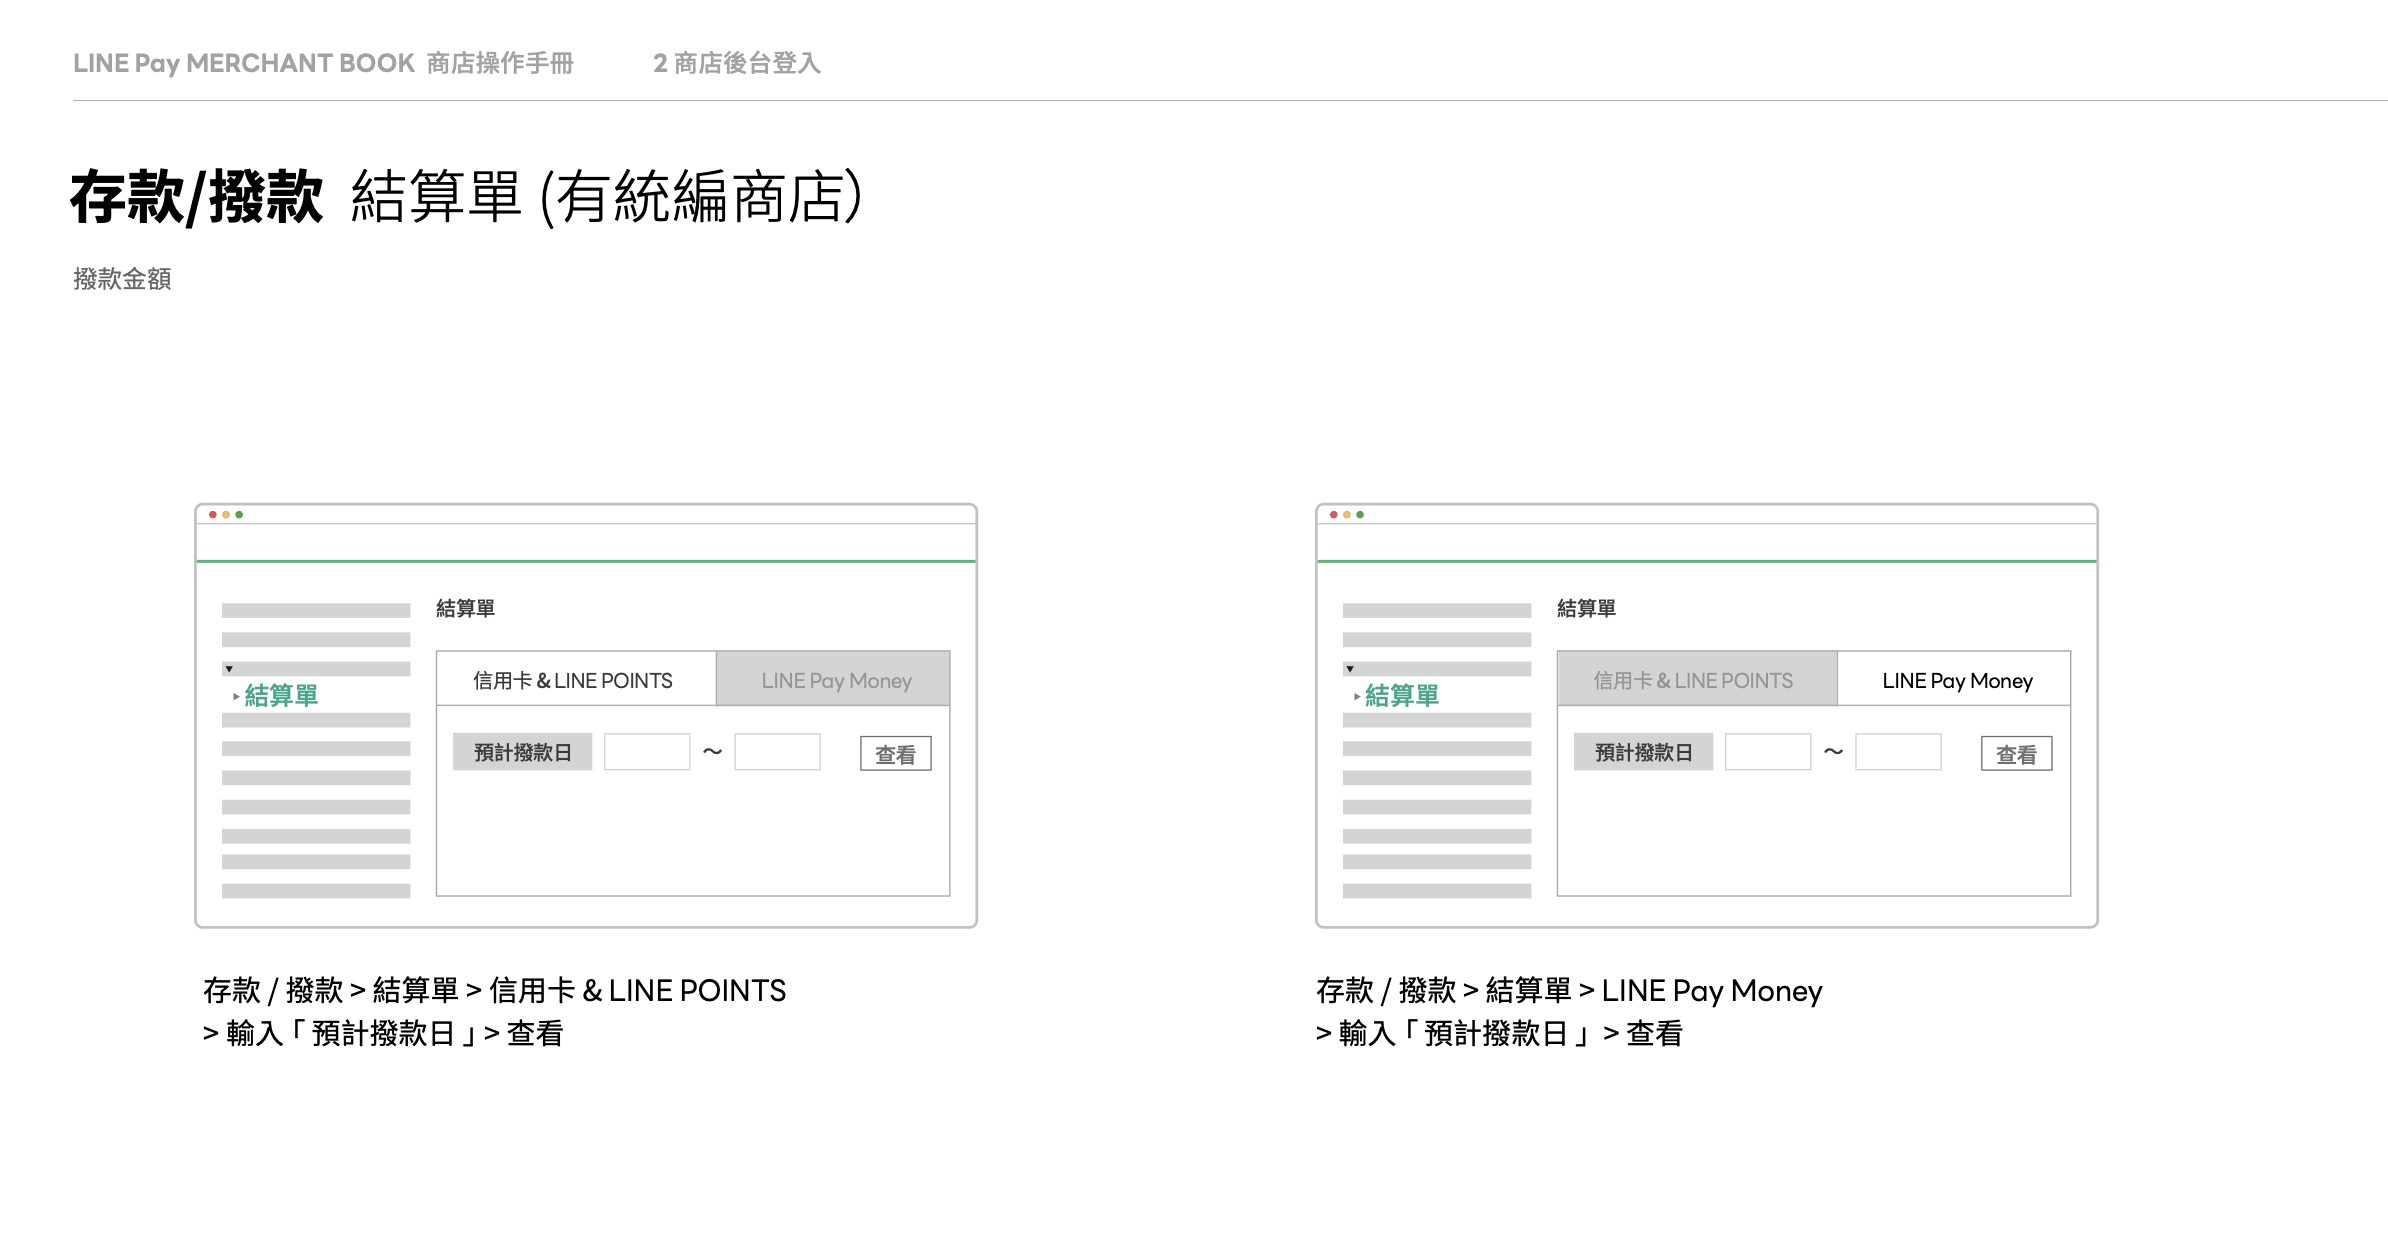
Task: Open 結算單 sidebar item in right mockup
Action: pyautogui.click(x=1402, y=696)
